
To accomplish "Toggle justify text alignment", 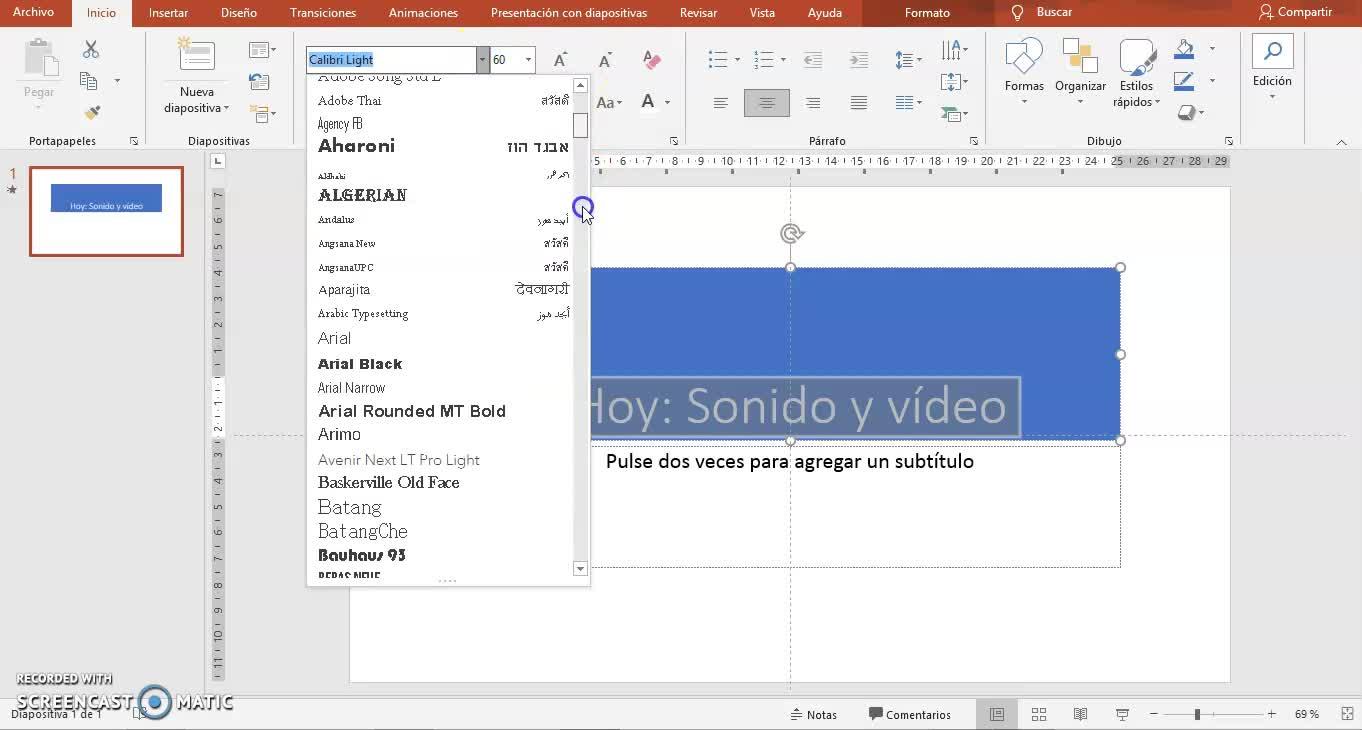I will coord(858,102).
